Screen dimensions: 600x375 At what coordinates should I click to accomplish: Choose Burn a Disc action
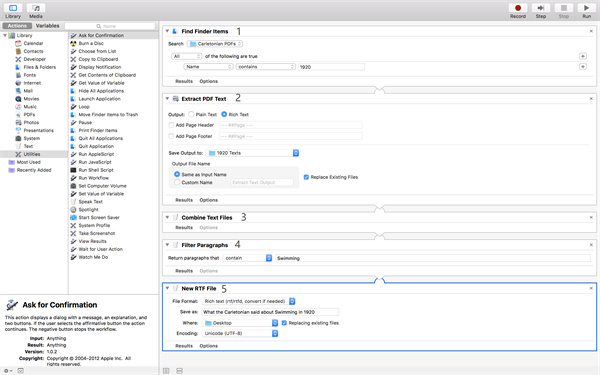tap(91, 43)
